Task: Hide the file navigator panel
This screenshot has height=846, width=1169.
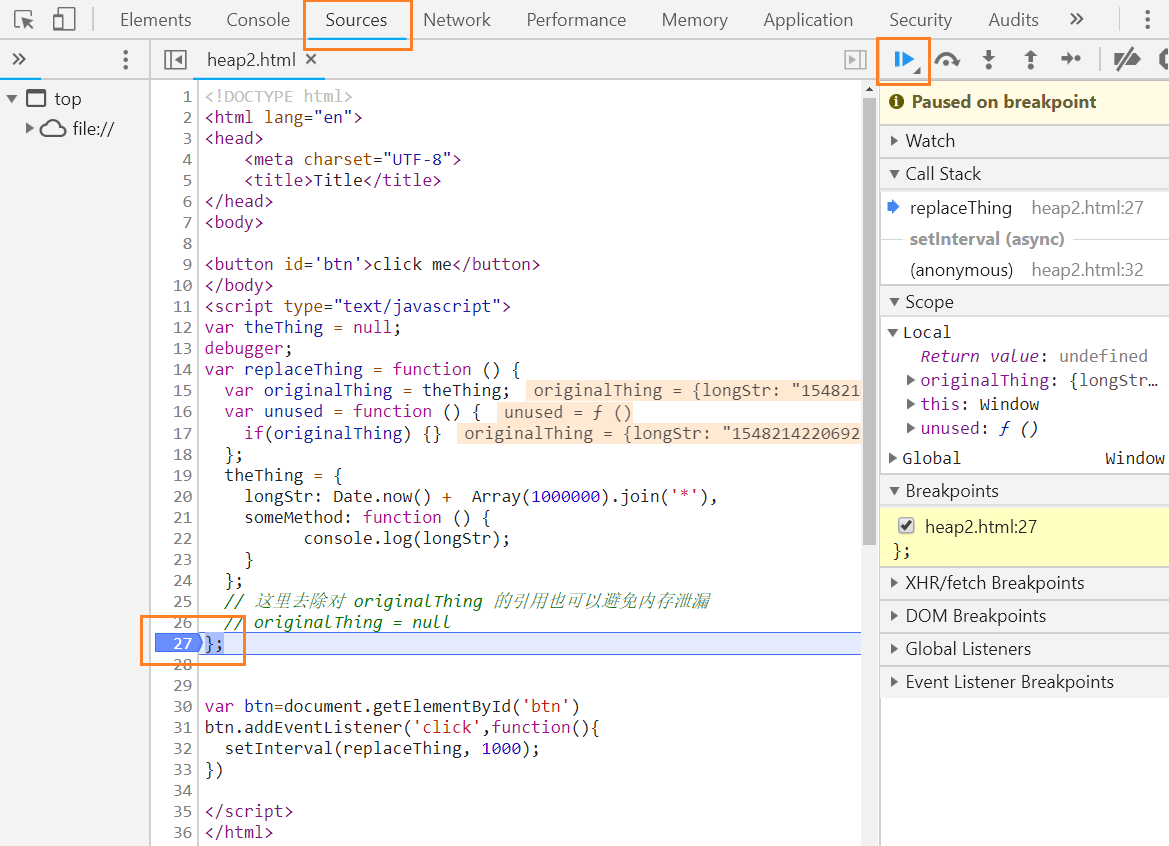Action: [175, 60]
